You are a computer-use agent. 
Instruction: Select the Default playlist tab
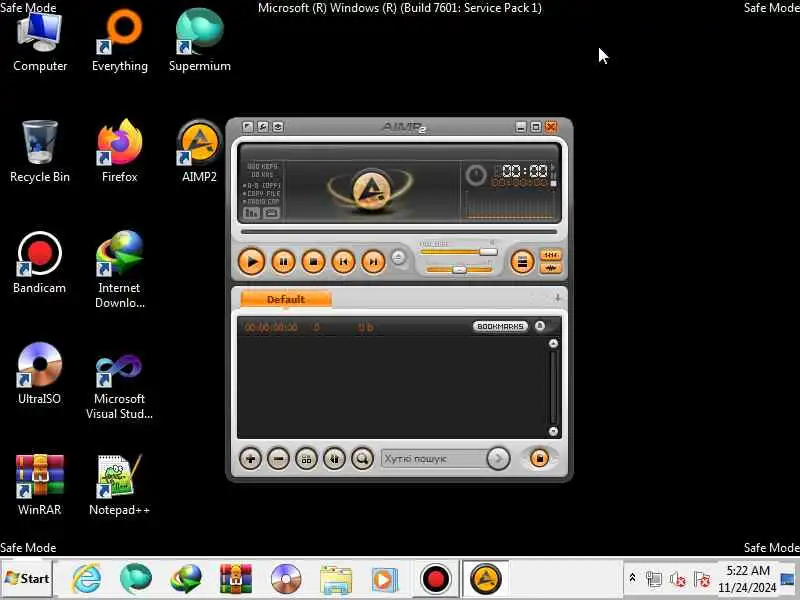click(x=286, y=299)
